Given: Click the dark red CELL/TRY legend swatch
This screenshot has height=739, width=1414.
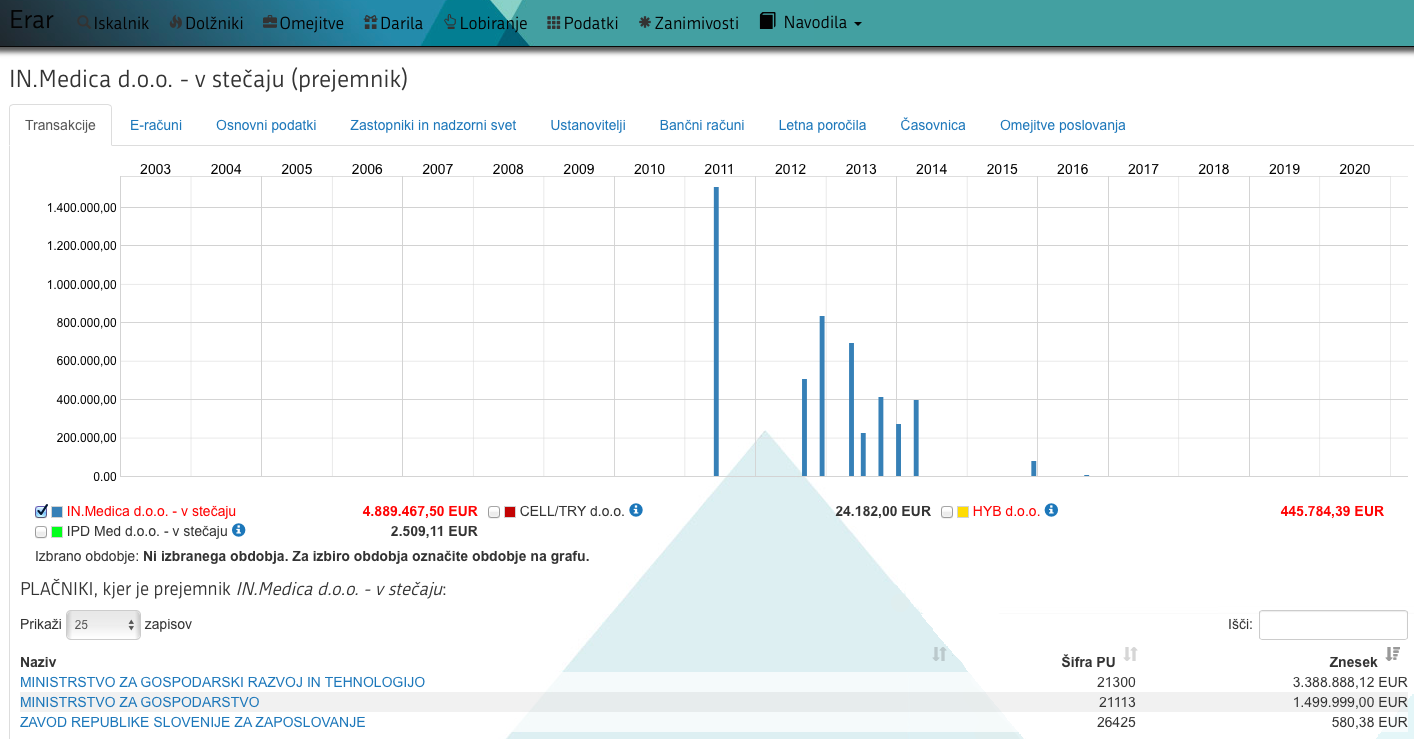Looking at the screenshot, I should click(x=510, y=512).
